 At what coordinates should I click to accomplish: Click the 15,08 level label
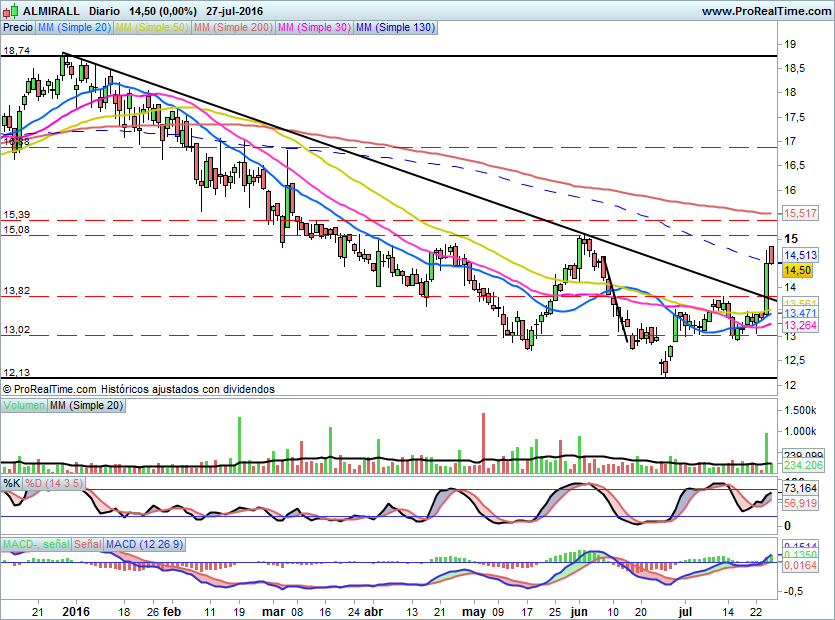(x=17, y=230)
